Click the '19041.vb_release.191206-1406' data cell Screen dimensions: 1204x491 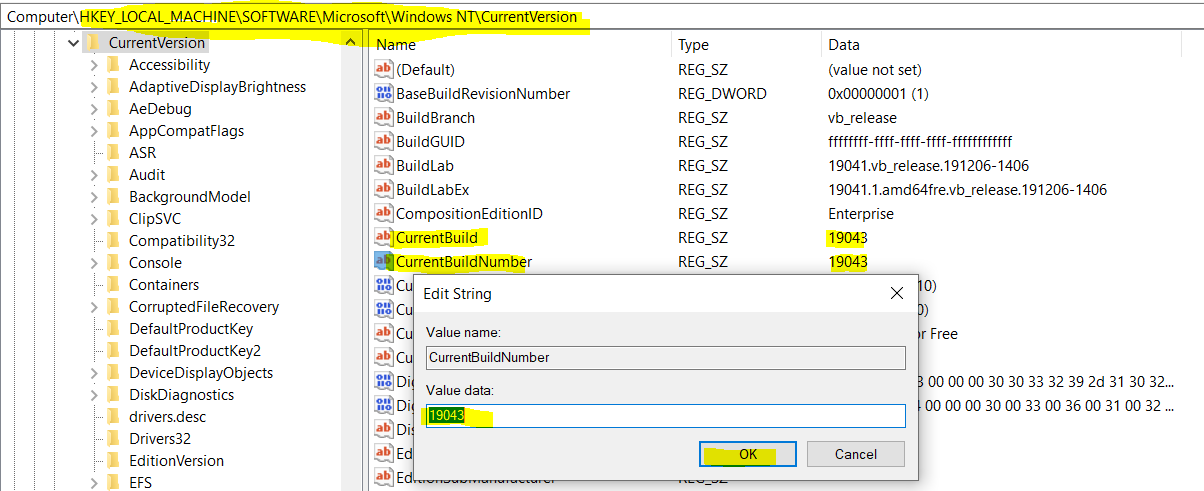coord(928,166)
